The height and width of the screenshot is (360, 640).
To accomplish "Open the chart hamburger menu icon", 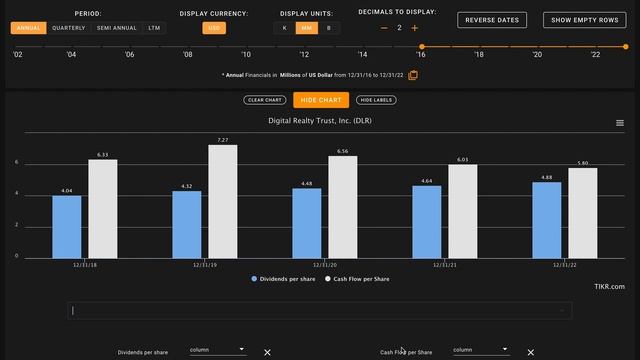I will (620, 123).
